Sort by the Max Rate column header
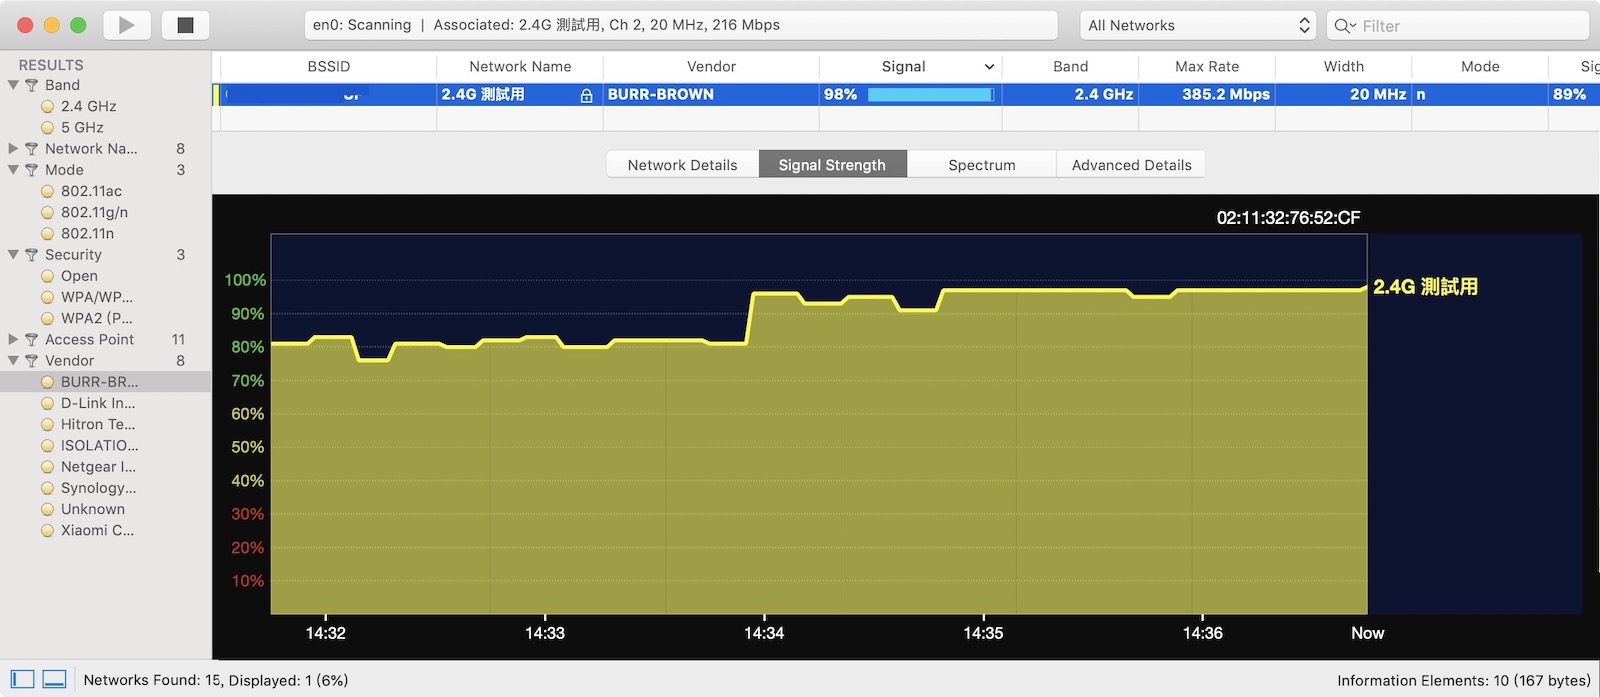This screenshot has width=1600, height=697. (1206, 67)
